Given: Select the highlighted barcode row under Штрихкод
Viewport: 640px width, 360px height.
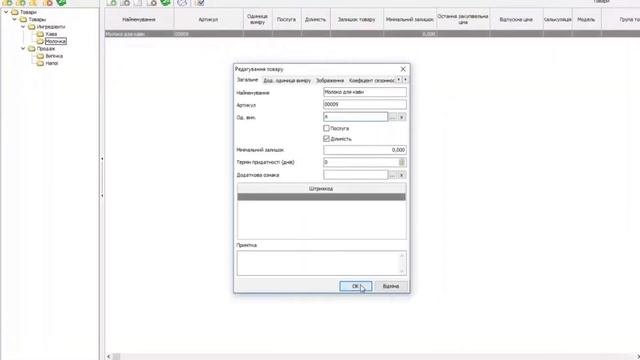Looking at the screenshot, I should click(x=321, y=197).
